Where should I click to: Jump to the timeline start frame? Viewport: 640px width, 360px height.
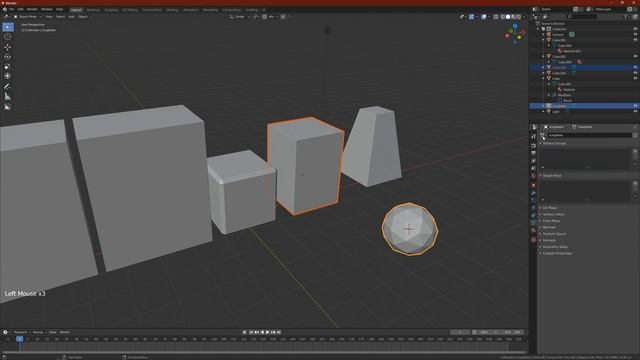click(x=251, y=332)
